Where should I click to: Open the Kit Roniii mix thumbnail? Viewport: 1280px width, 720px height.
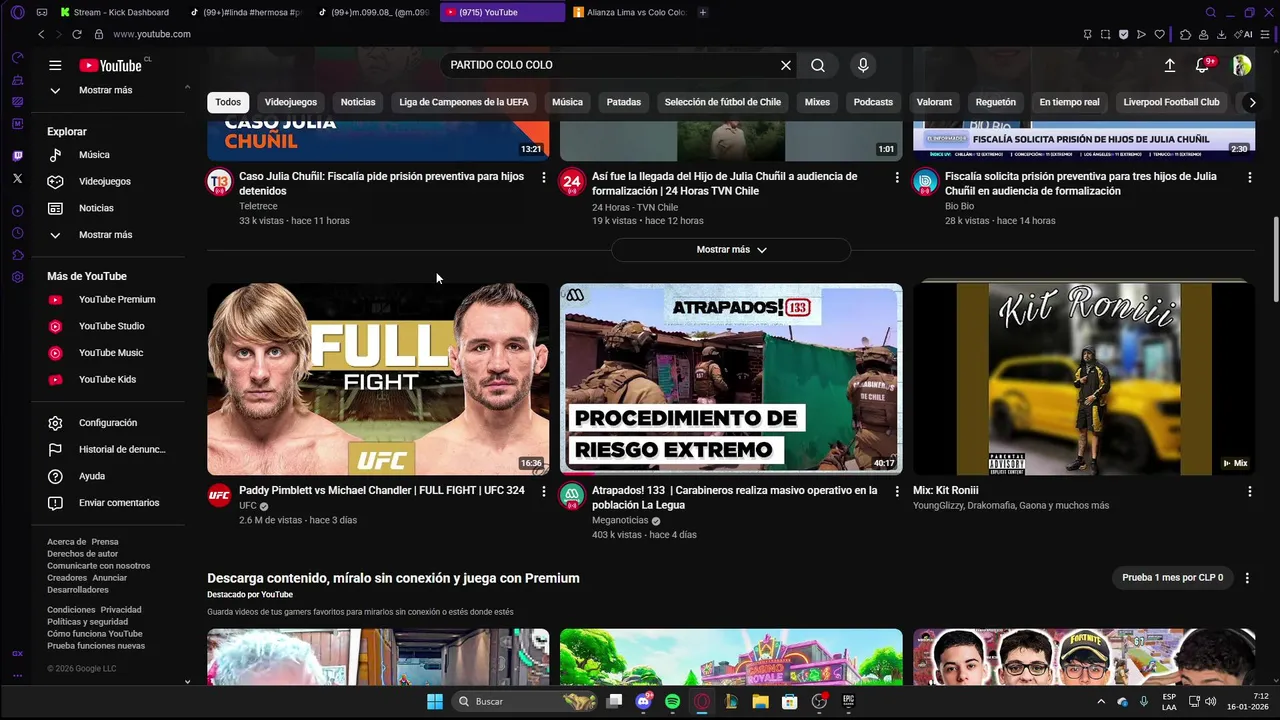tap(1084, 379)
